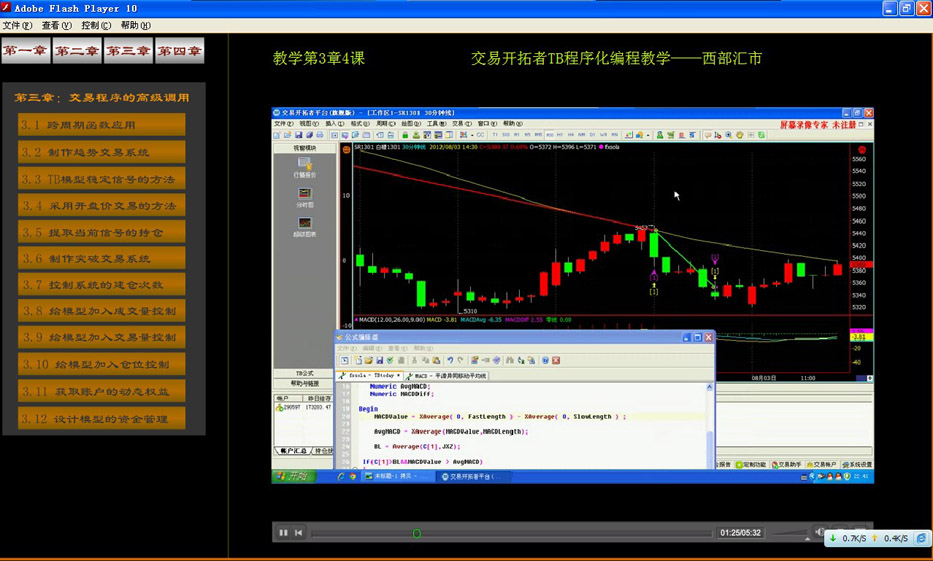Viewport: 933px width, 561px height.
Task: Select the 第三章 chapter tab
Action: coord(129,51)
